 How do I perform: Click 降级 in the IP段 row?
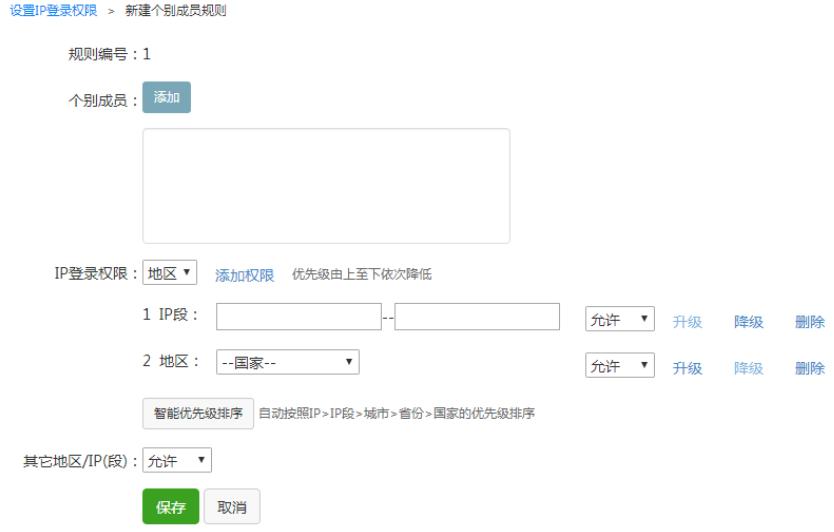click(x=748, y=321)
